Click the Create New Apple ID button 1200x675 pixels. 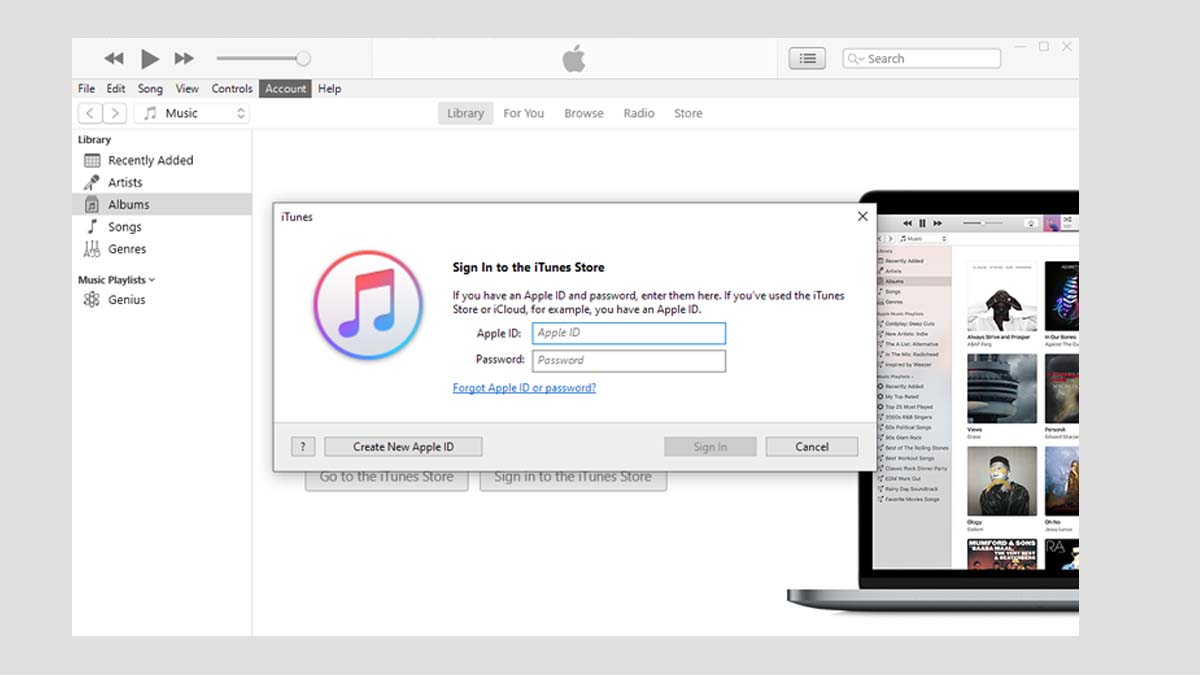point(403,447)
